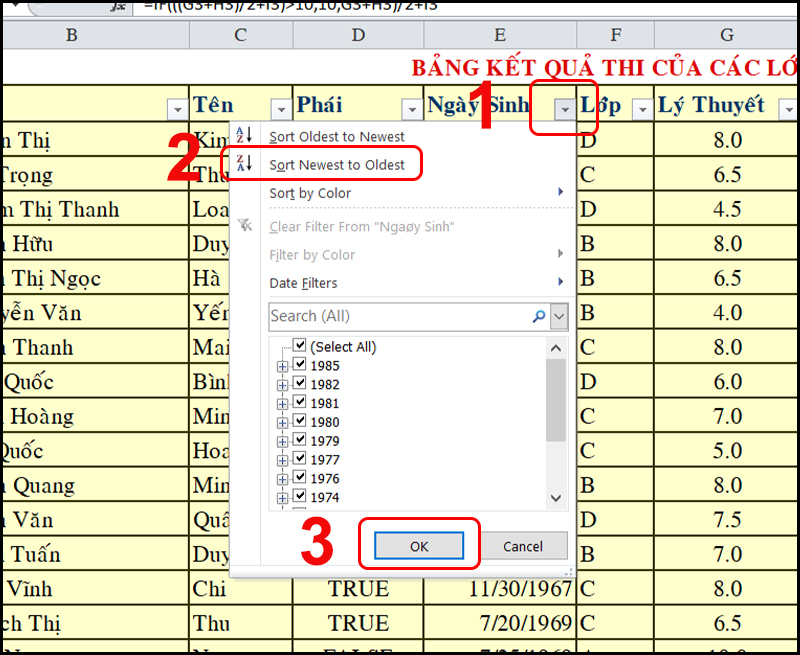Open the Date Filters submenu
800x655 pixels.
coord(304,283)
